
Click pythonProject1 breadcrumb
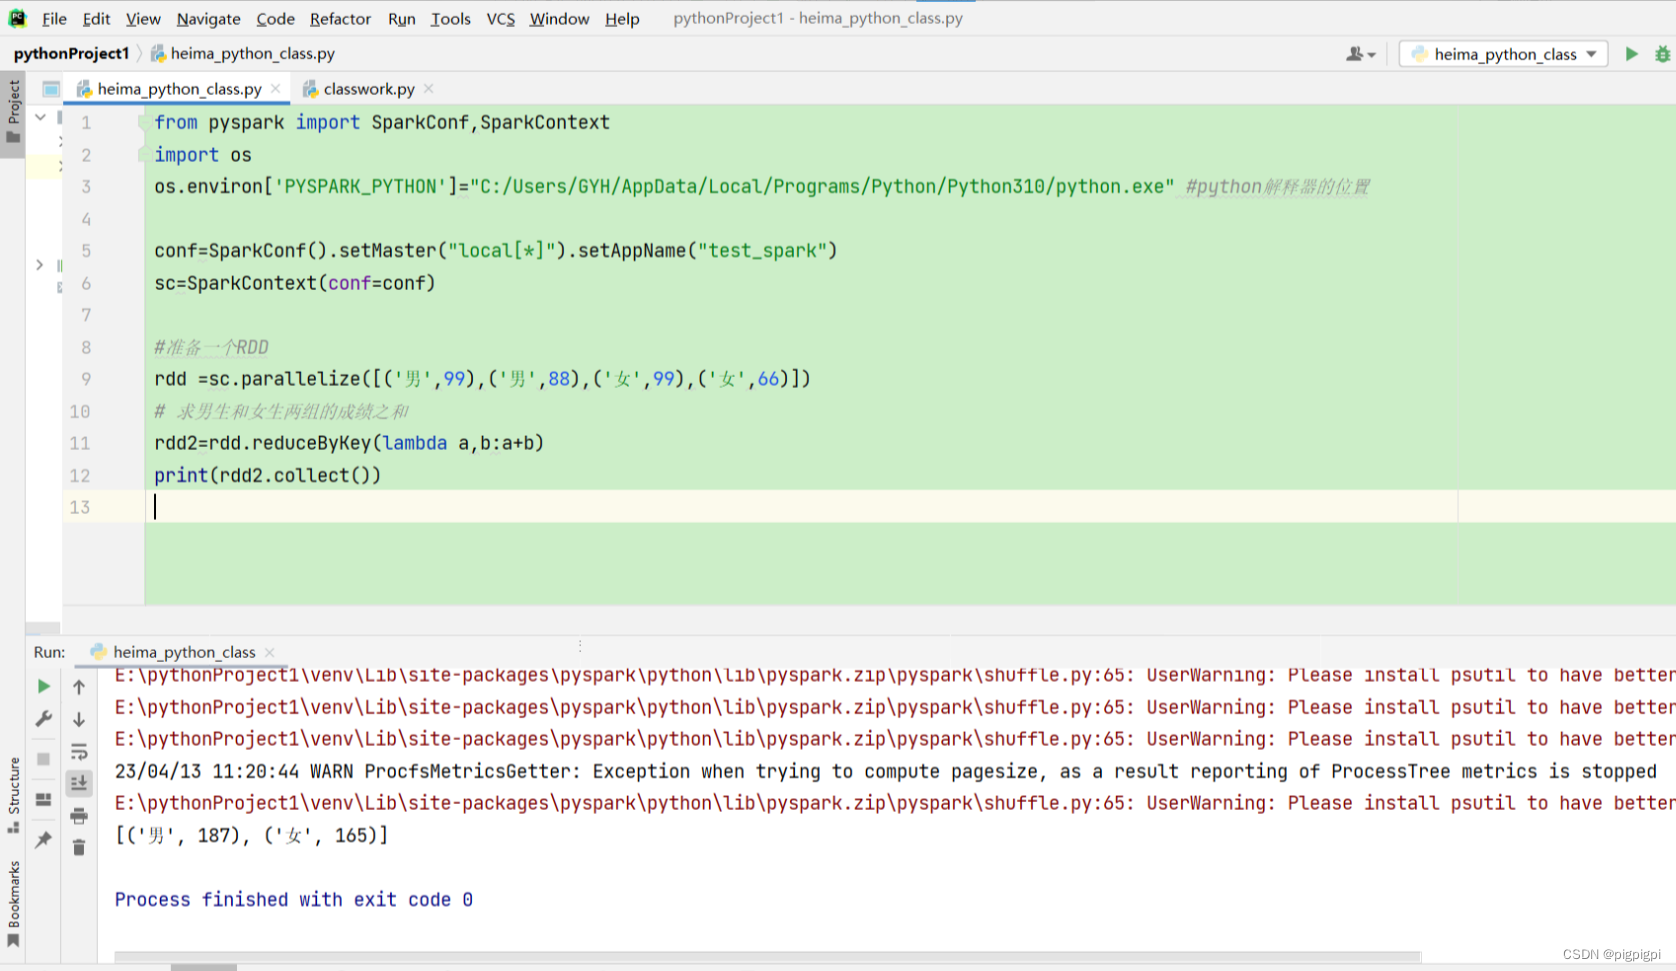[71, 53]
